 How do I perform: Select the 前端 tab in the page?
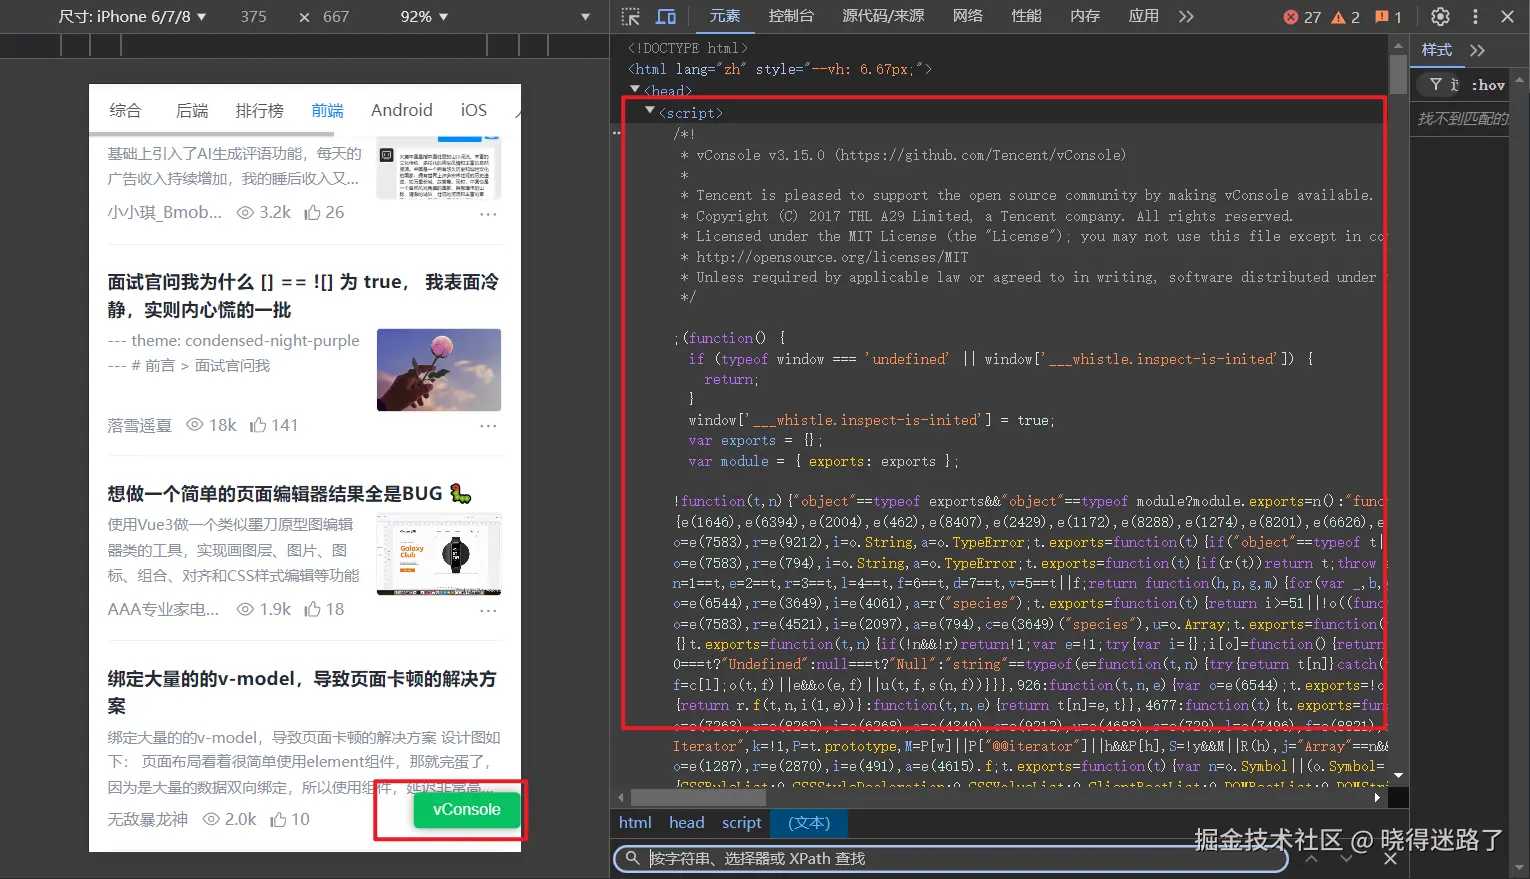click(x=327, y=110)
